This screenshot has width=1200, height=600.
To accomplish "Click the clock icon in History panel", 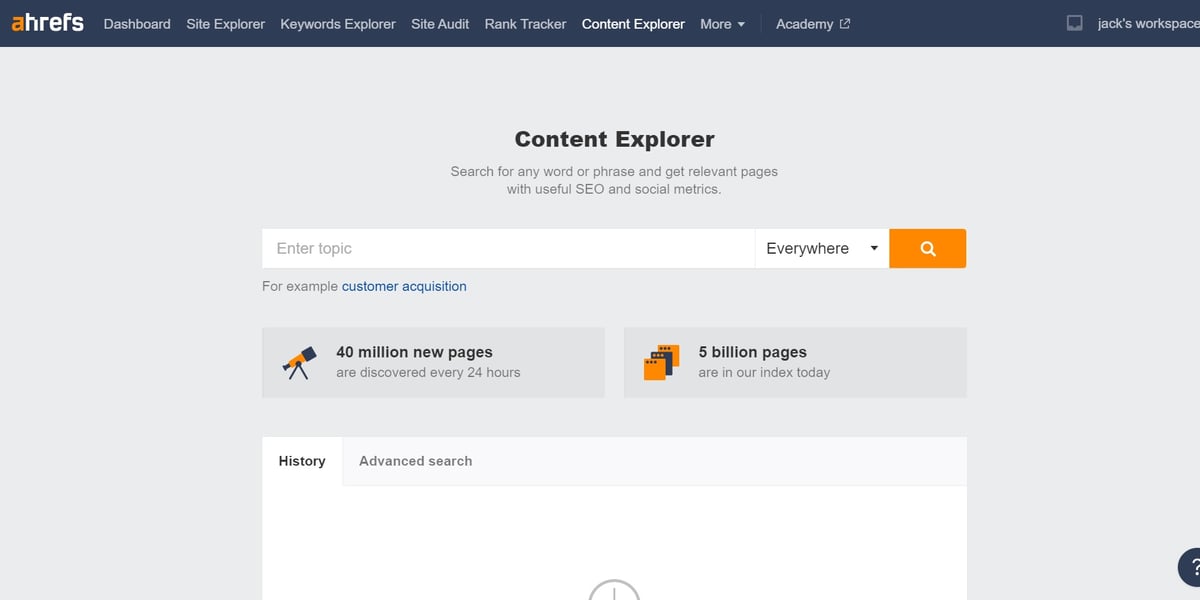I will pyautogui.click(x=613, y=590).
